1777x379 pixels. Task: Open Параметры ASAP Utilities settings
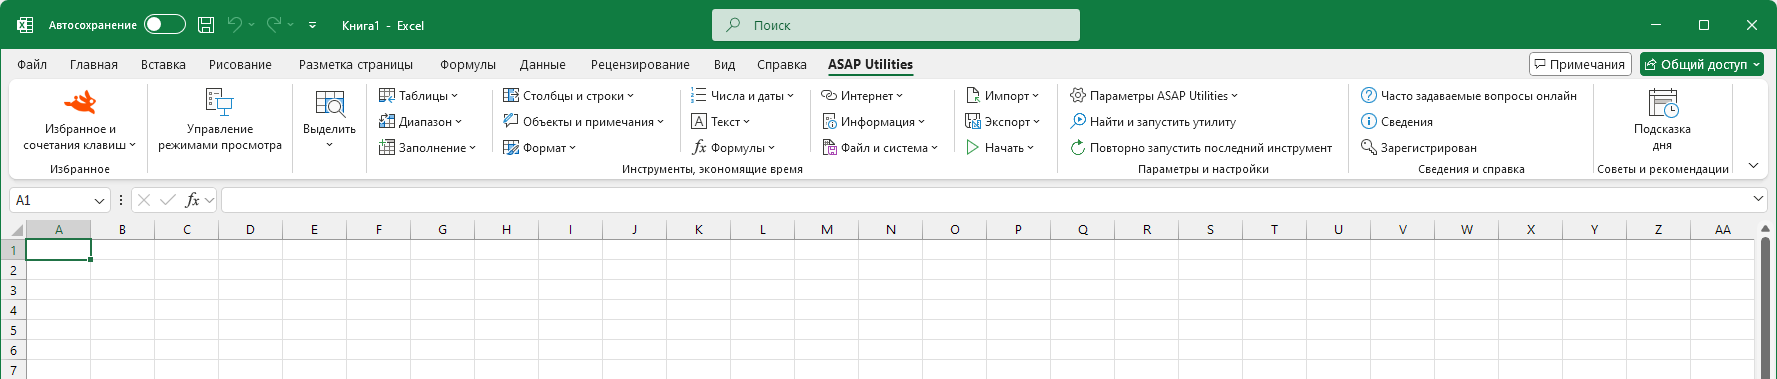[1154, 96]
